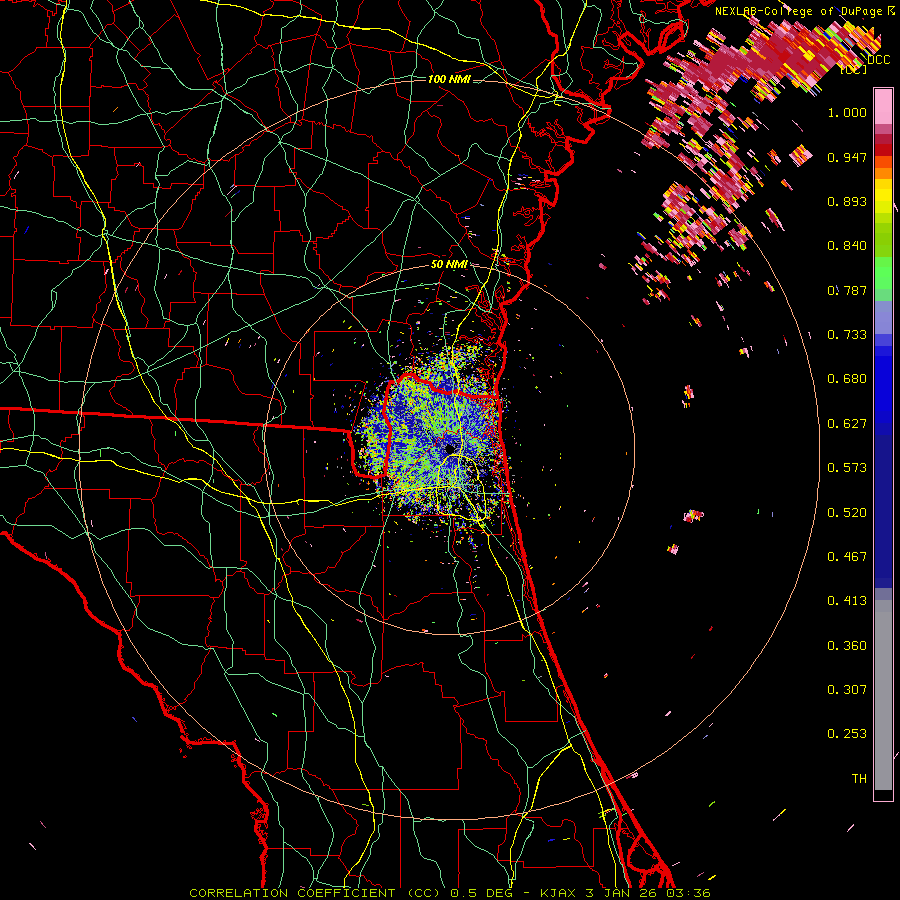
Task: Select the 100 NMI range ring label
Action: tap(449, 79)
